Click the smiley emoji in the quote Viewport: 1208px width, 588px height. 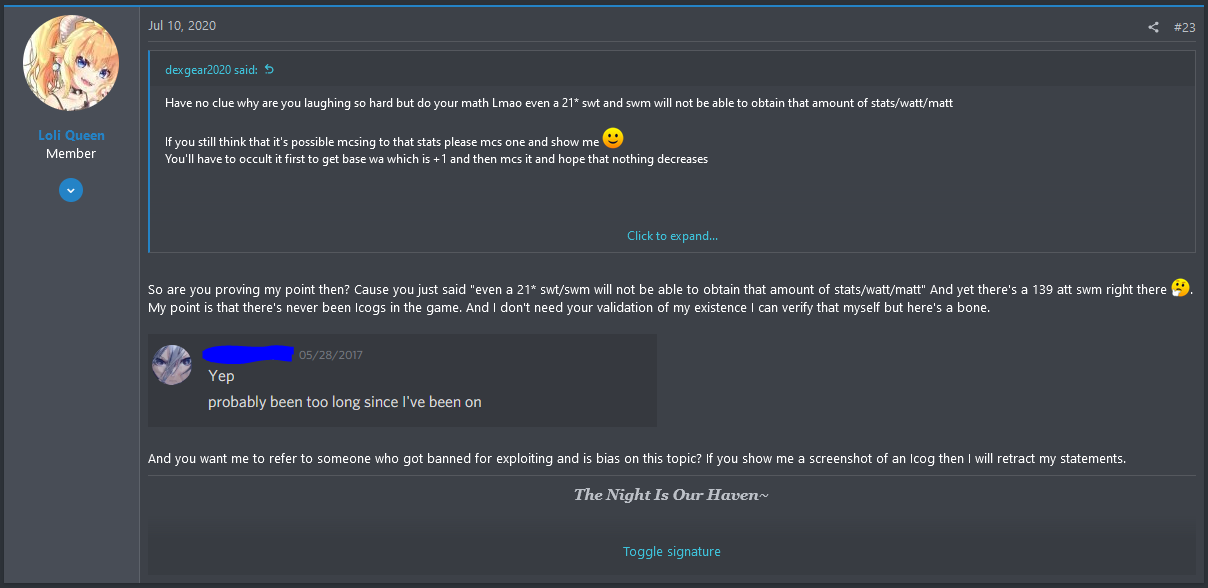coord(613,138)
